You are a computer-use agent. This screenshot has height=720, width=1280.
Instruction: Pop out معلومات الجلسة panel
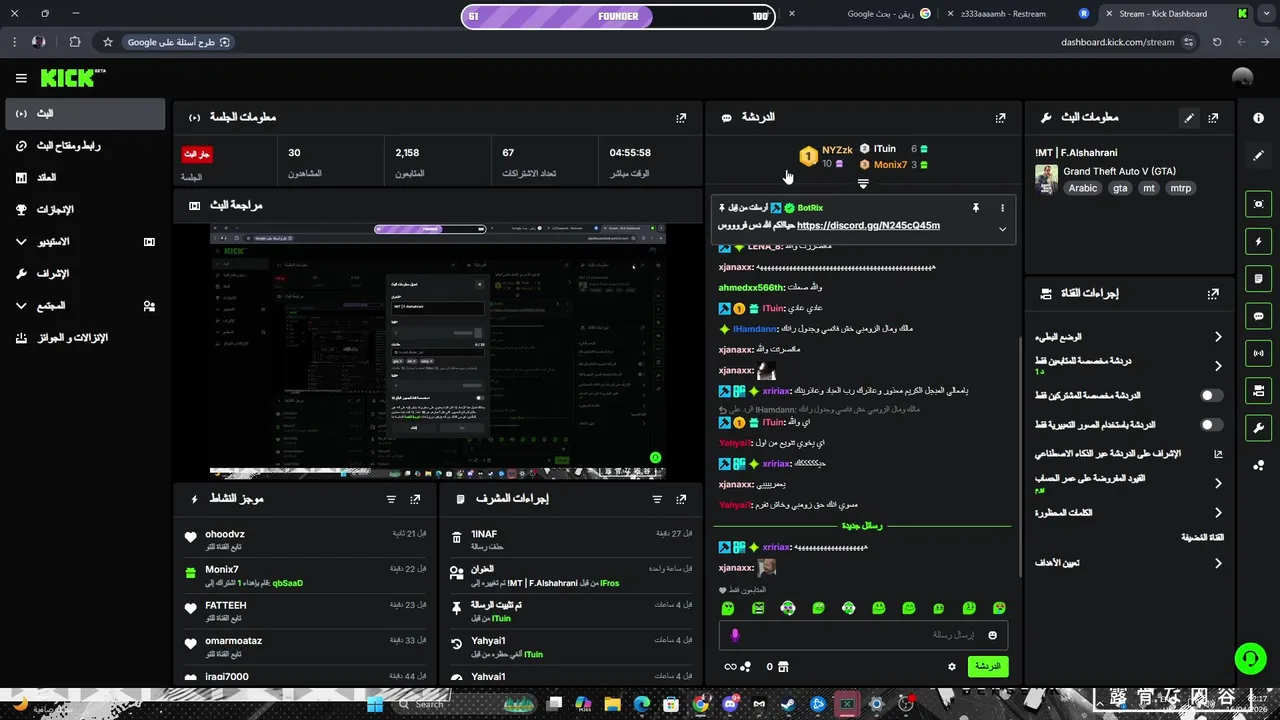(x=681, y=117)
